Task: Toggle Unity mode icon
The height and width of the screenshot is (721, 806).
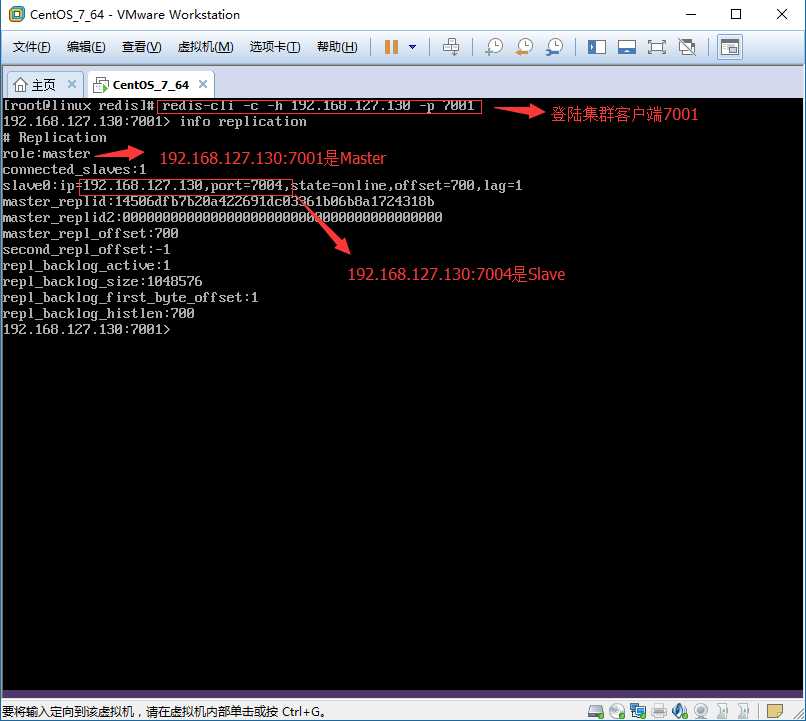Action: tap(687, 47)
